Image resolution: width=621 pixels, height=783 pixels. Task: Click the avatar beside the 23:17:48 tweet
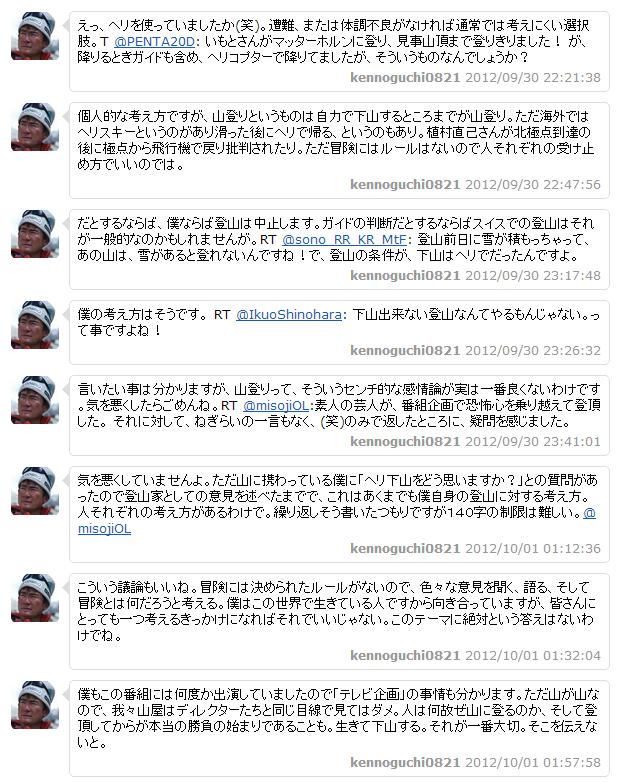[35, 234]
